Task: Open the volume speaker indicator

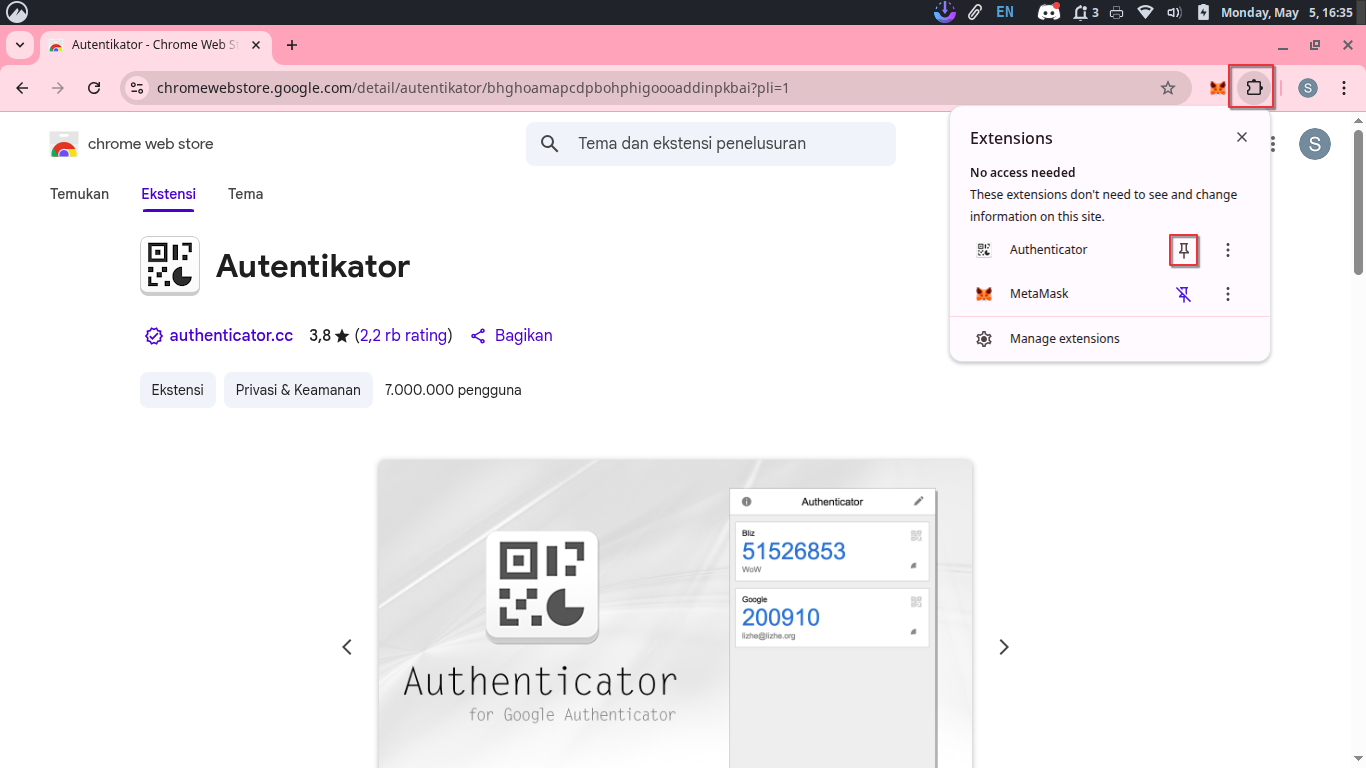Action: tap(1174, 12)
